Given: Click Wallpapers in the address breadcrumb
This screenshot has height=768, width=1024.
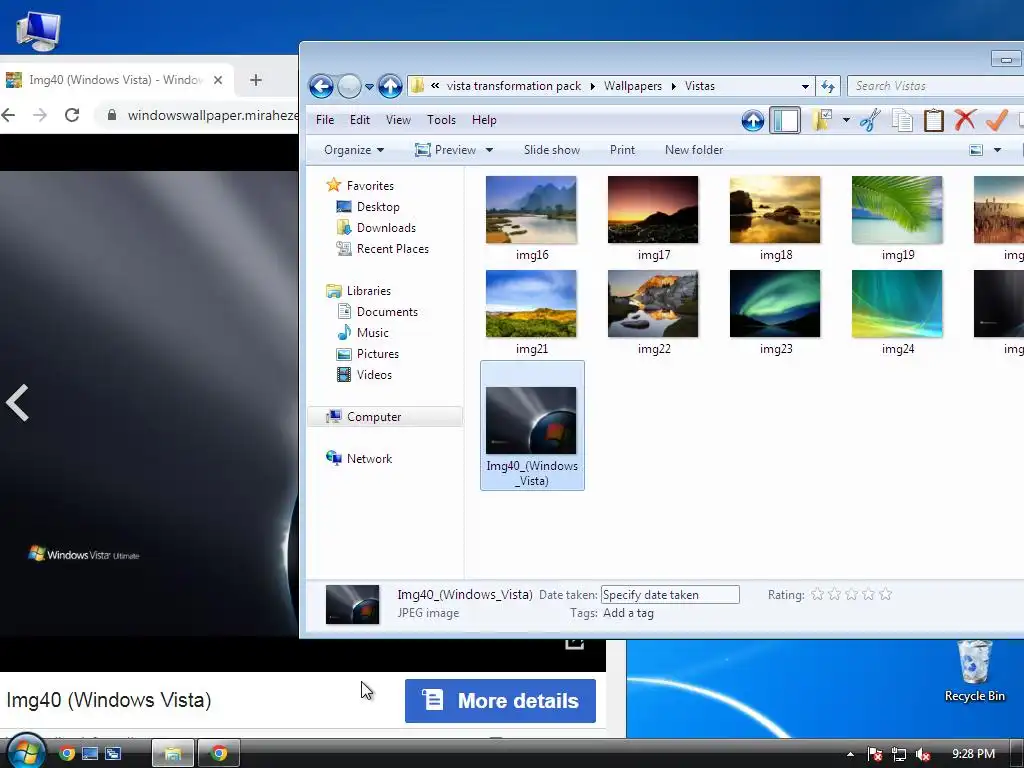Looking at the screenshot, I should click(632, 86).
